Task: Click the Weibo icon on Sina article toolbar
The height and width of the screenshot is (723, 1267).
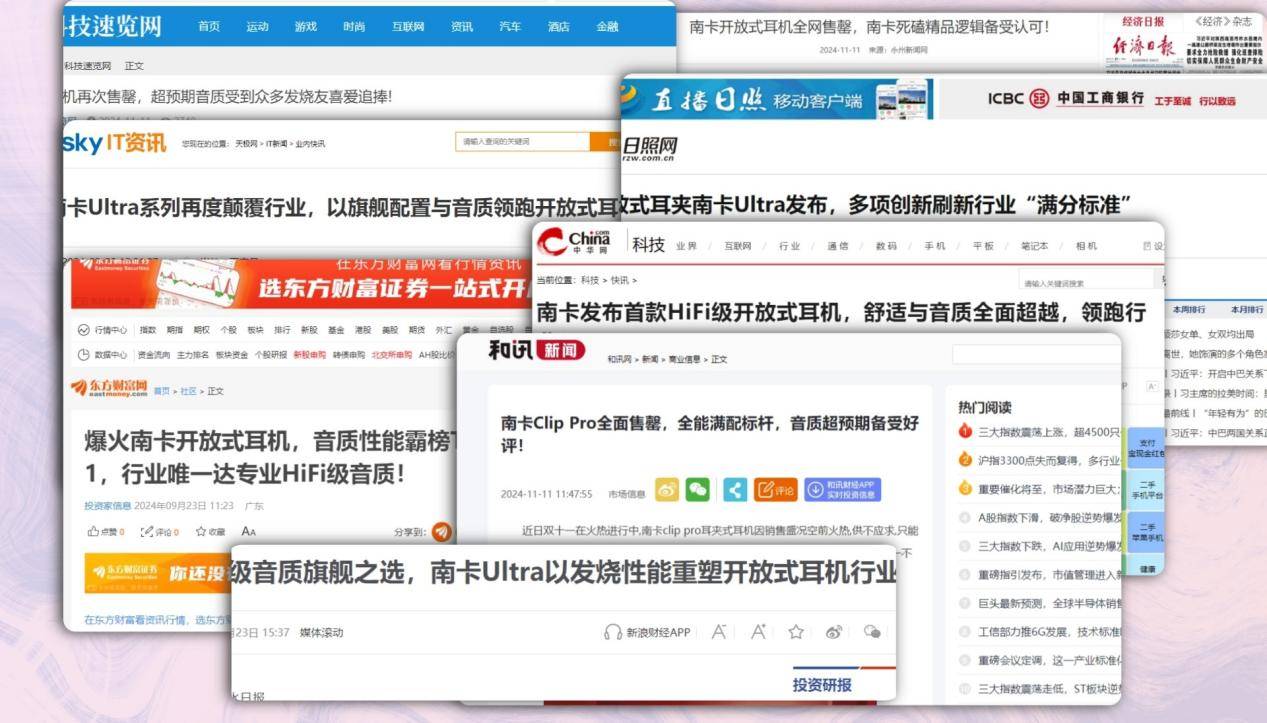Action: coord(834,632)
